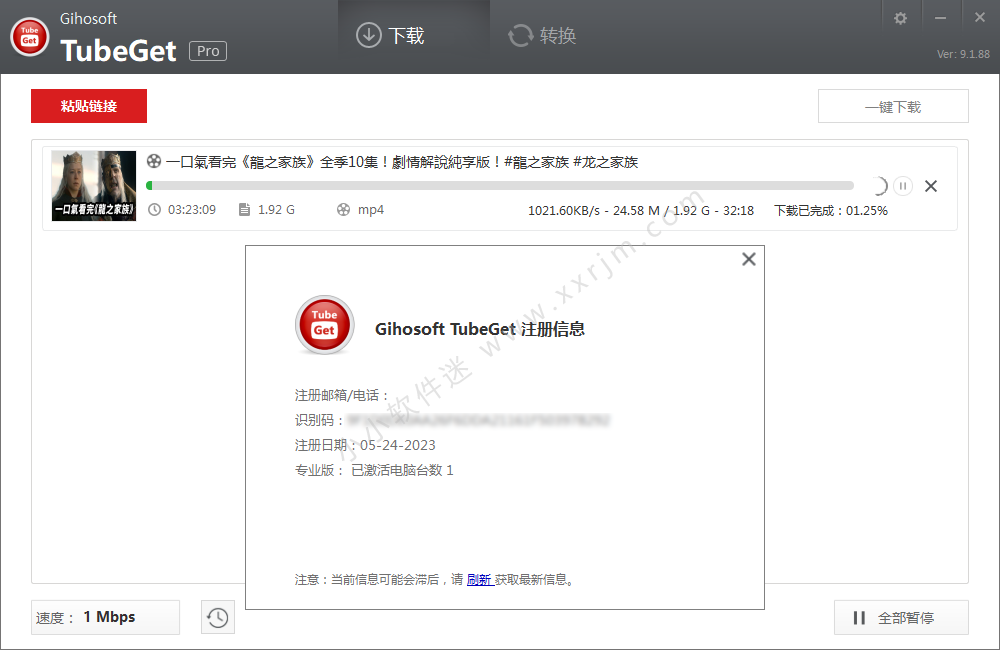Open the 速度 1 Mbps speed selector
The height and width of the screenshot is (650, 1000).
pyautogui.click(x=105, y=617)
